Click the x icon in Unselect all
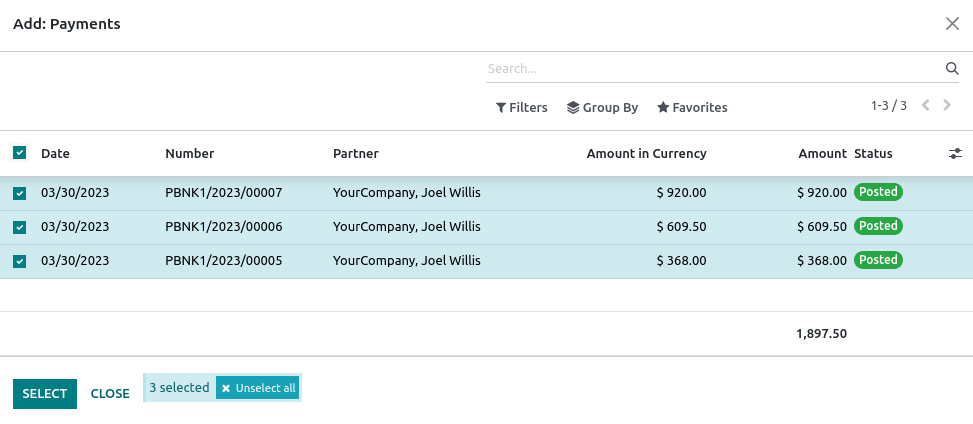Viewport: 973px width, 424px height. [x=226, y=388]
